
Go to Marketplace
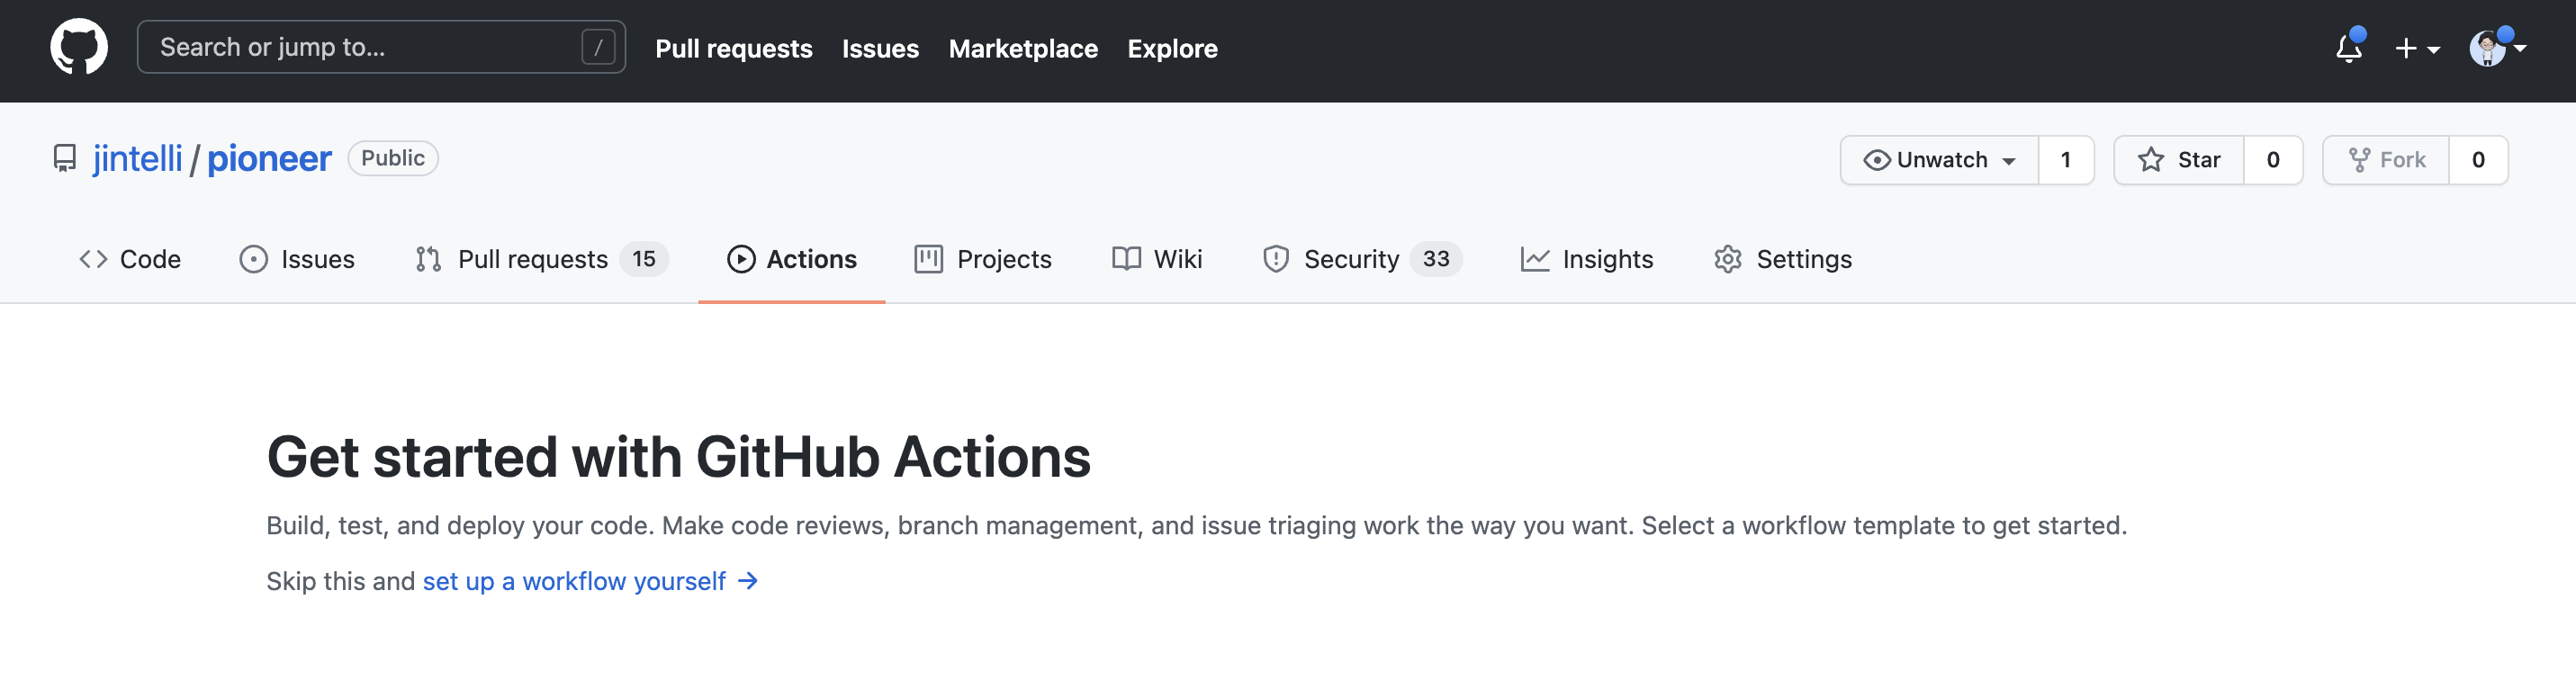pyautogui.click(x=1023, y=48)
